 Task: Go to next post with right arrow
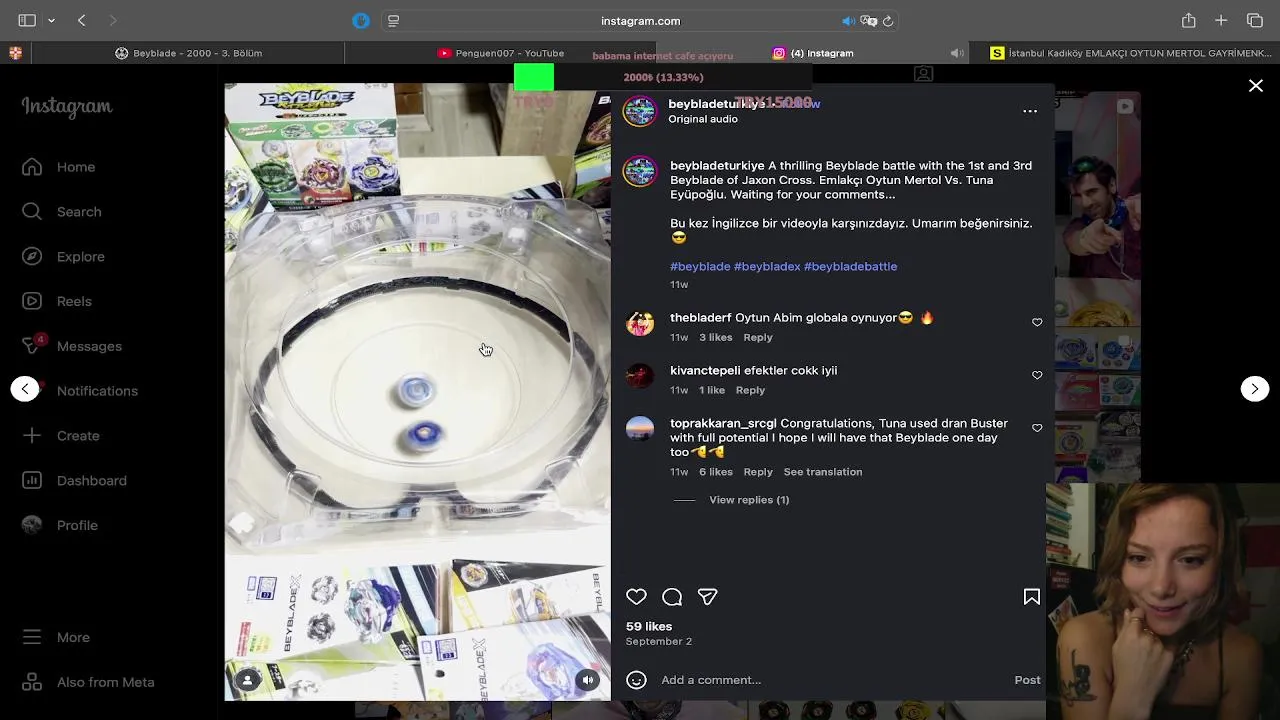(x=1255, y=389)
